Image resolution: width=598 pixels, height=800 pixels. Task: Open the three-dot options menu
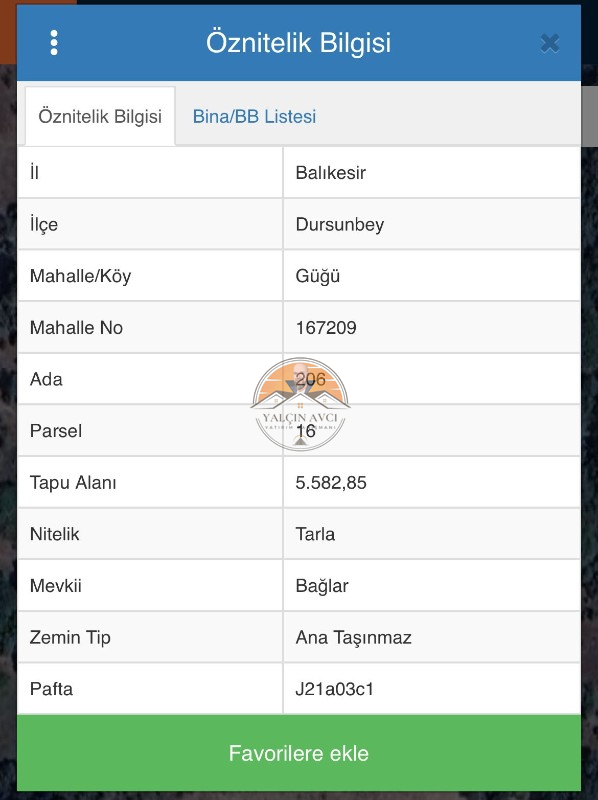(54, 42)
